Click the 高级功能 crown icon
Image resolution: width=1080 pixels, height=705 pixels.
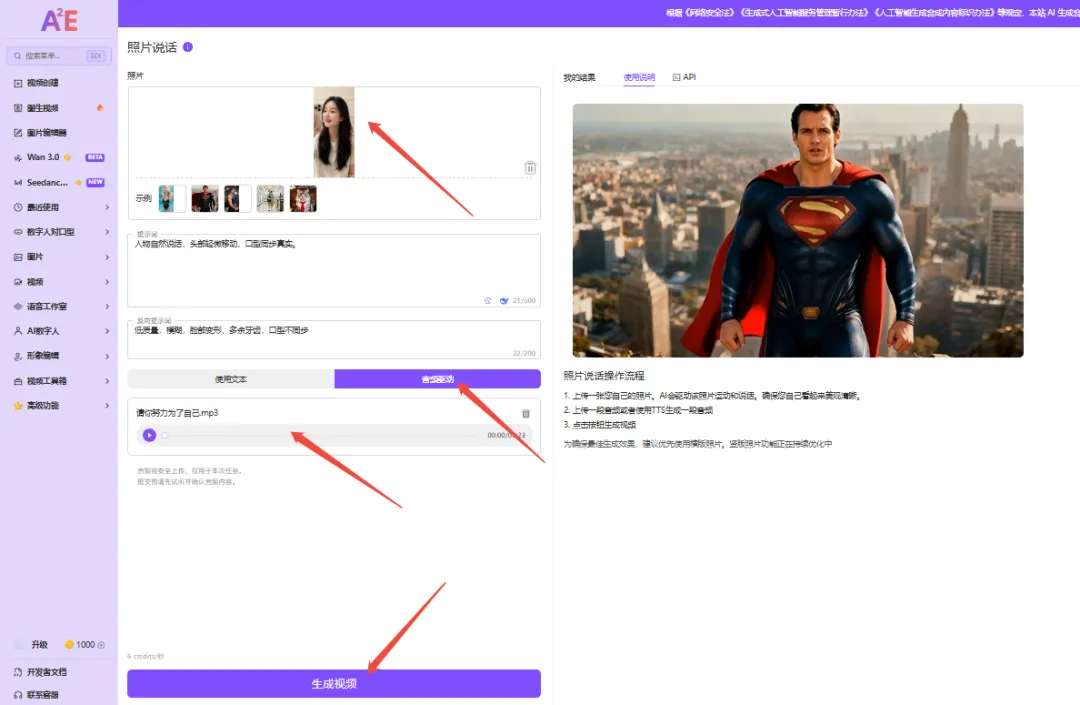point(18,406)
